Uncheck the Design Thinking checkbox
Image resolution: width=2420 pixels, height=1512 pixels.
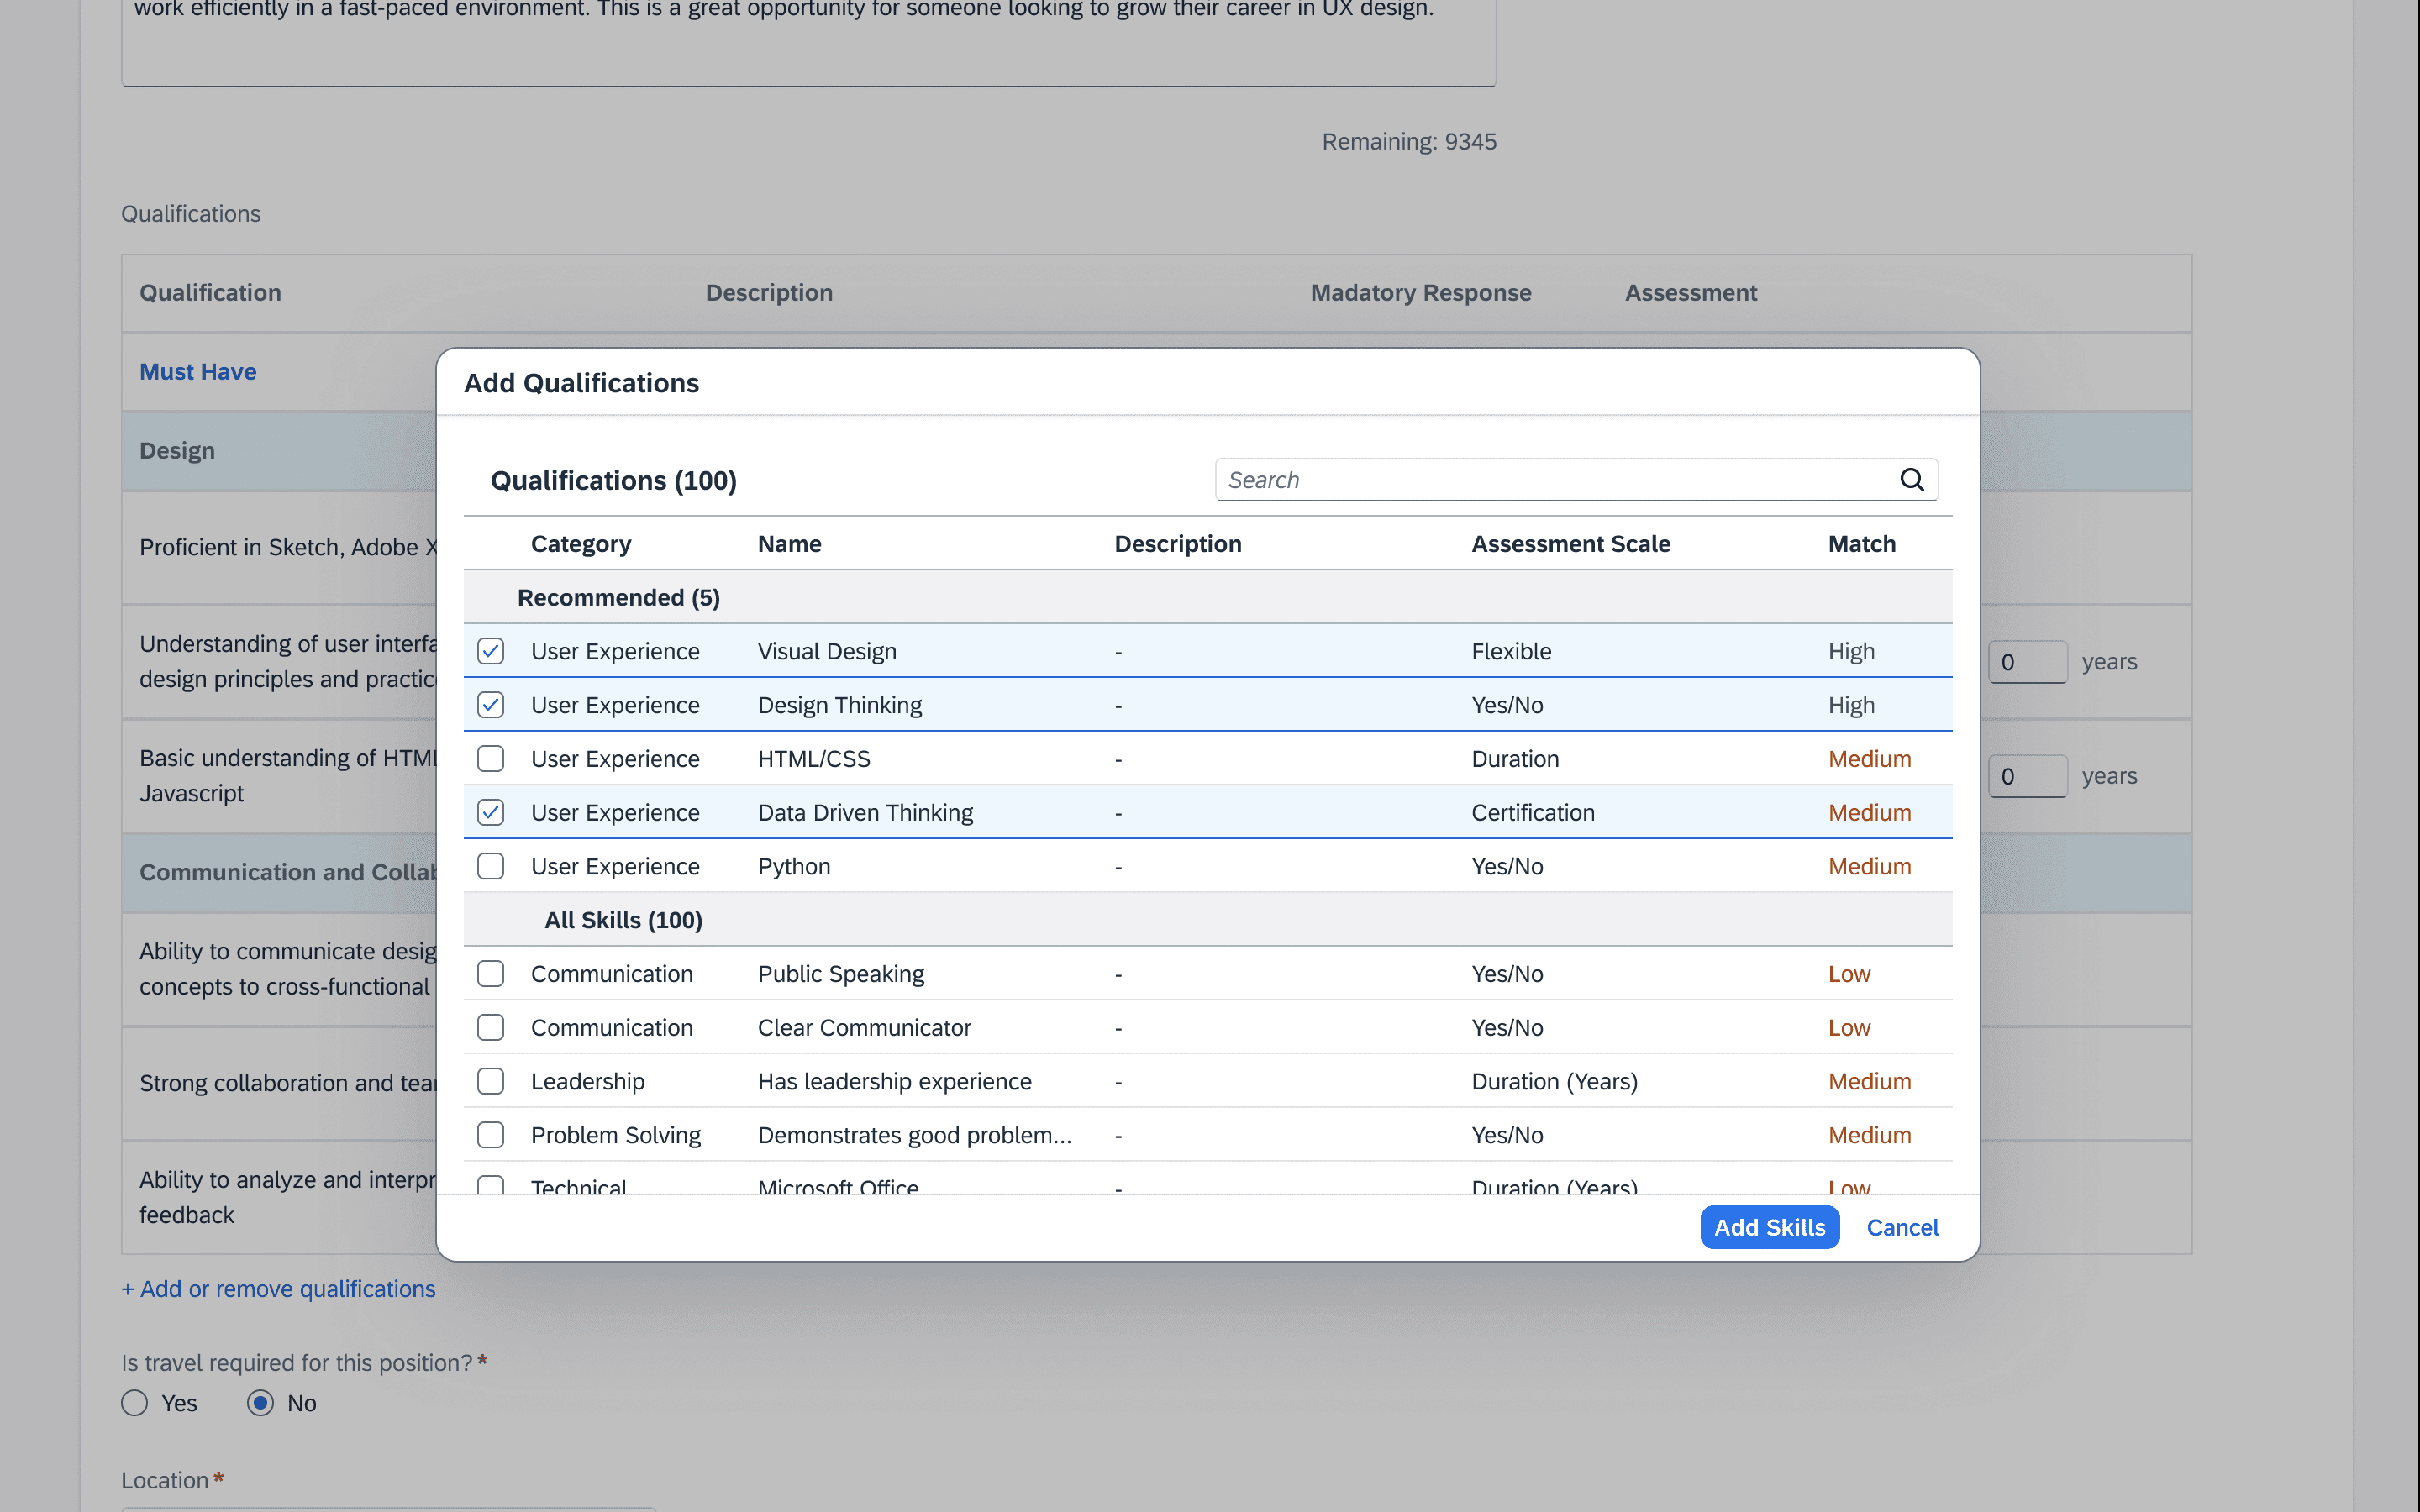490,705
